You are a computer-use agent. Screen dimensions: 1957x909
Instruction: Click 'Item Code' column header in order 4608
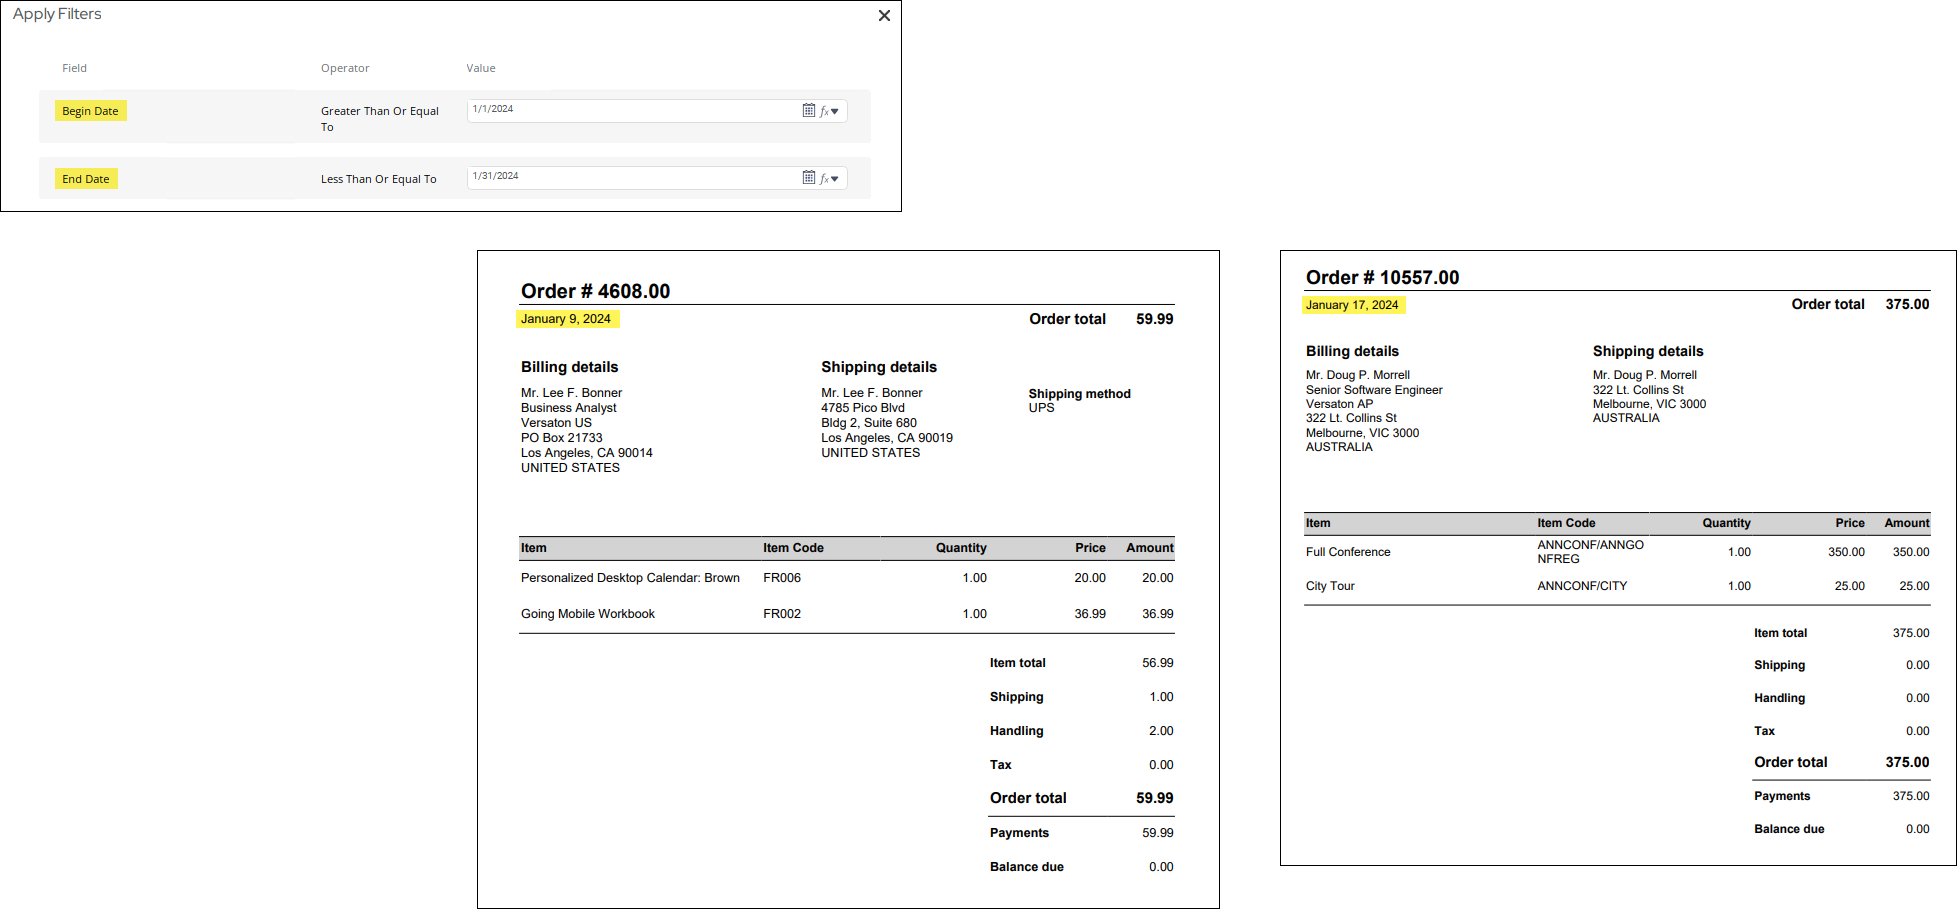(793, 548)
